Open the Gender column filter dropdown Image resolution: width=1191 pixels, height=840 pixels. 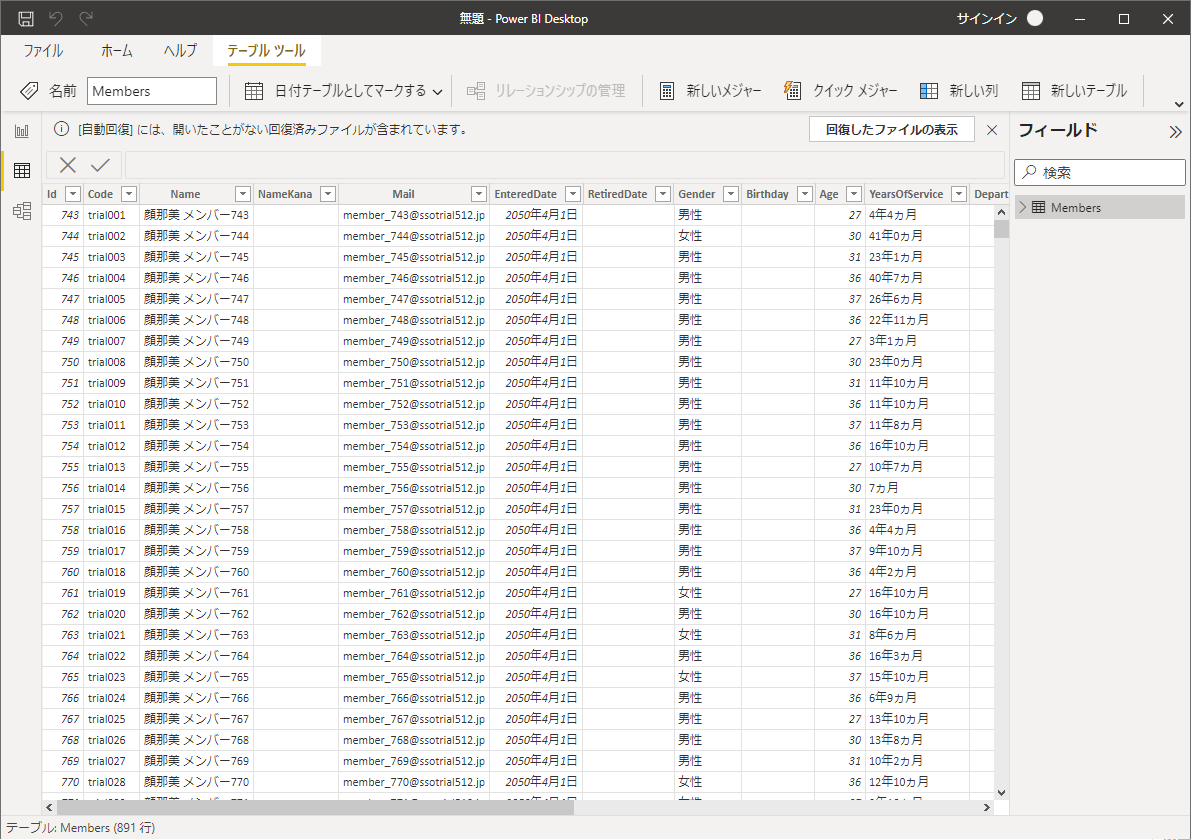(x=731, y=194)
